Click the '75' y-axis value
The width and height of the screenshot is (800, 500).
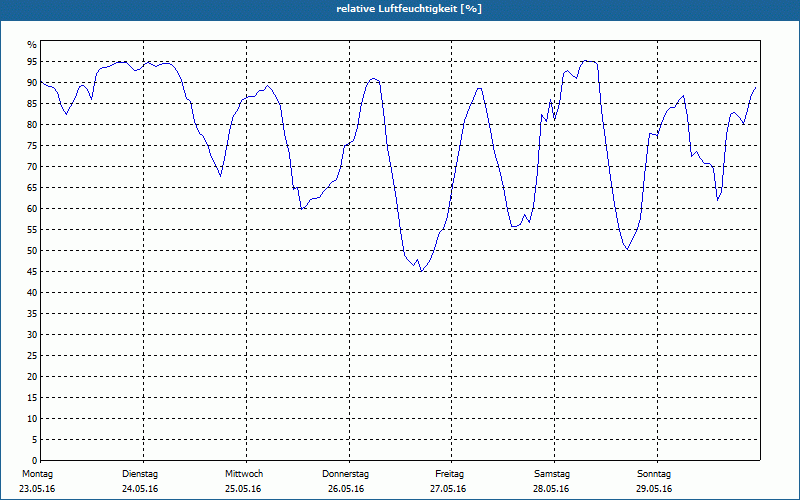click(x=32, y=145)
